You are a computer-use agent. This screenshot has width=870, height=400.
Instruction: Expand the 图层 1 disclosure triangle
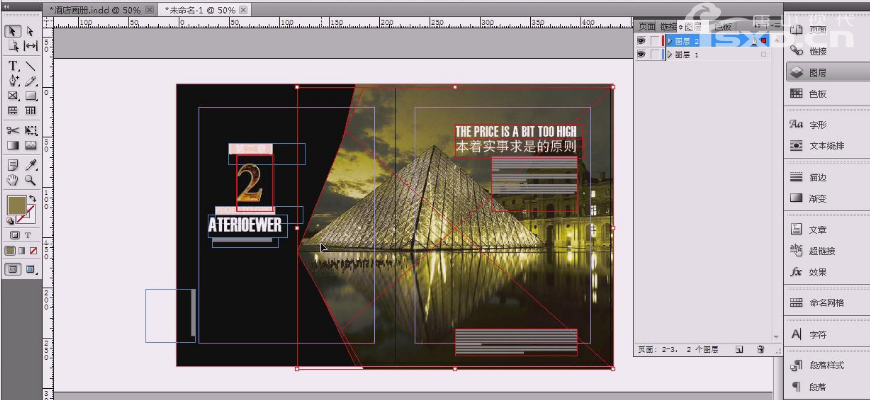[670, 55]
